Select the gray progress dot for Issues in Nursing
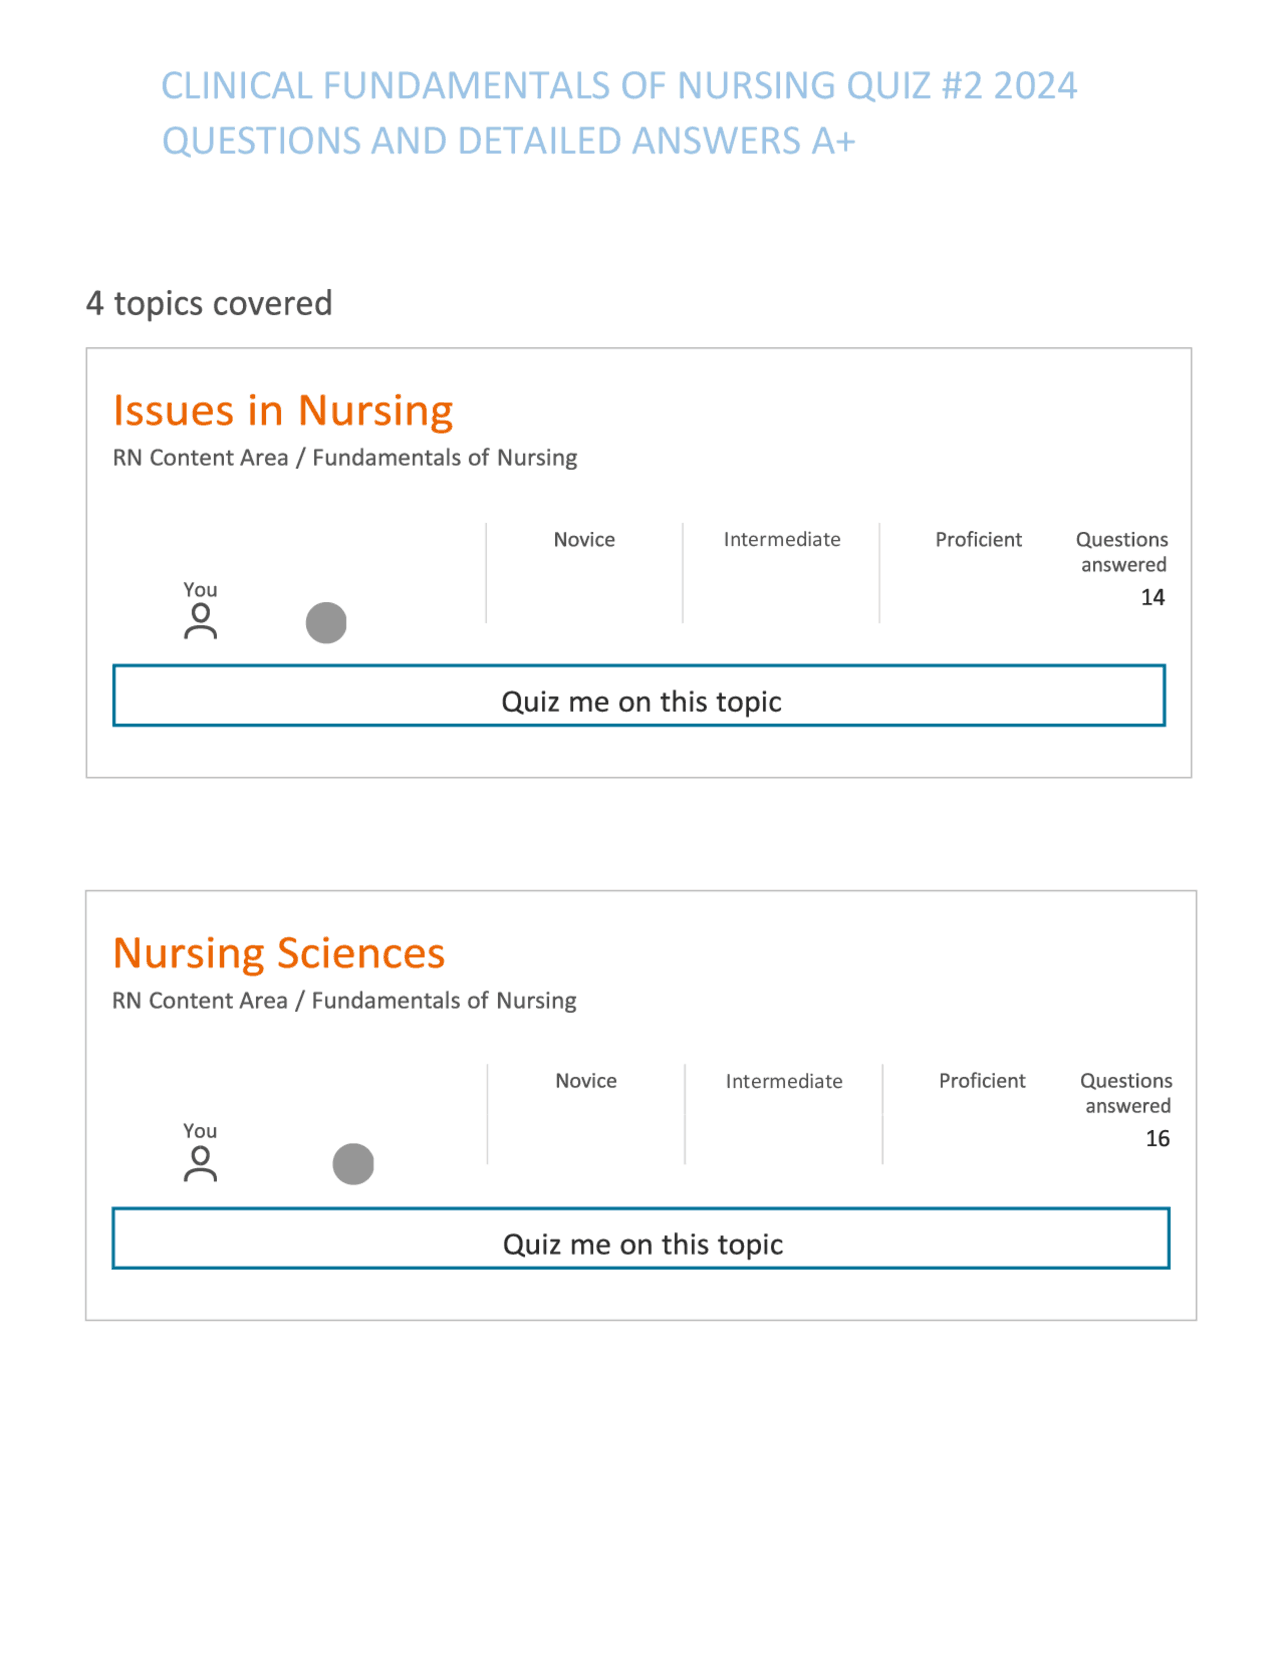The width and height of the screenshot is (1280, 1656). click(x=325, y=622)
